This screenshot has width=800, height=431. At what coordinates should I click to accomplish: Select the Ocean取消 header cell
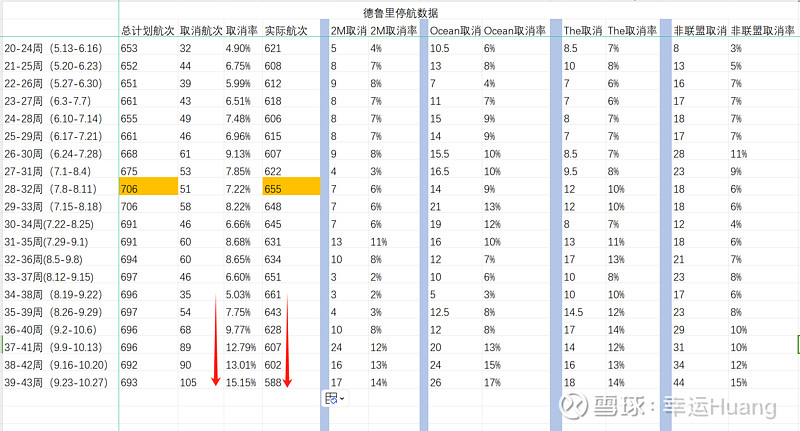click(455, 31)
